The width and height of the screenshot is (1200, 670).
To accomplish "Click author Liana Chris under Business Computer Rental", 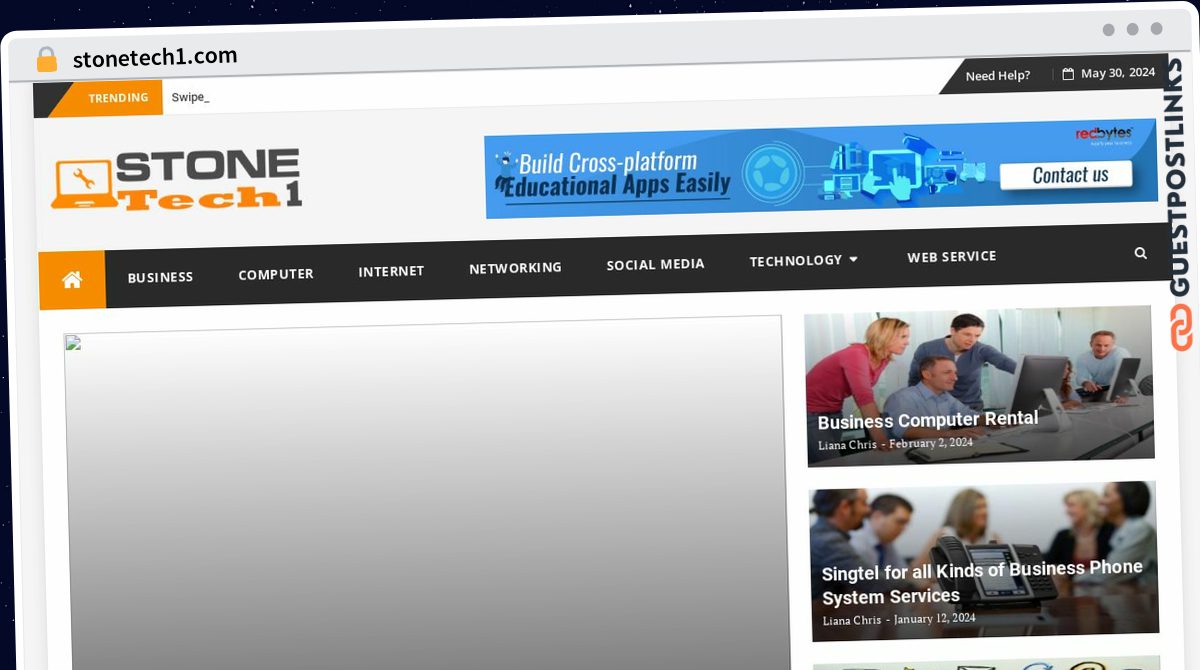I will (x=847, y=445).
